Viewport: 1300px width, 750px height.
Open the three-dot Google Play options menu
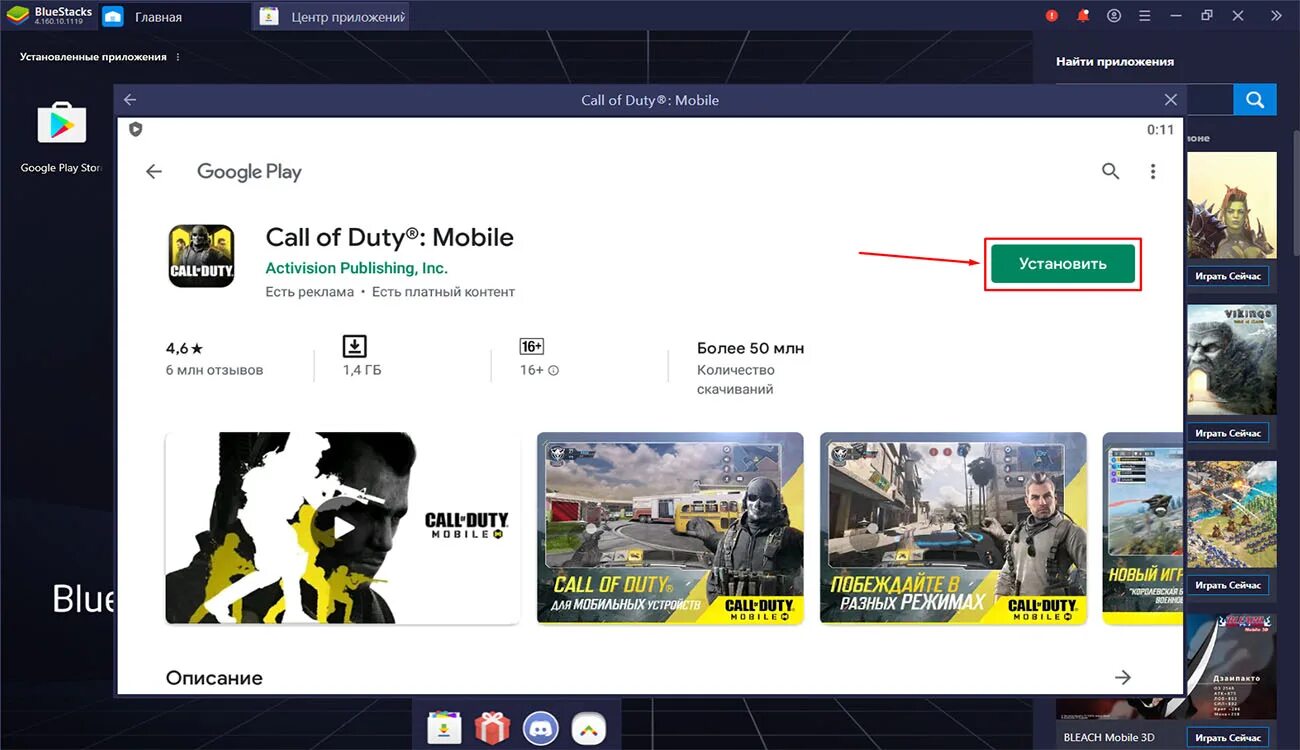1153,171
